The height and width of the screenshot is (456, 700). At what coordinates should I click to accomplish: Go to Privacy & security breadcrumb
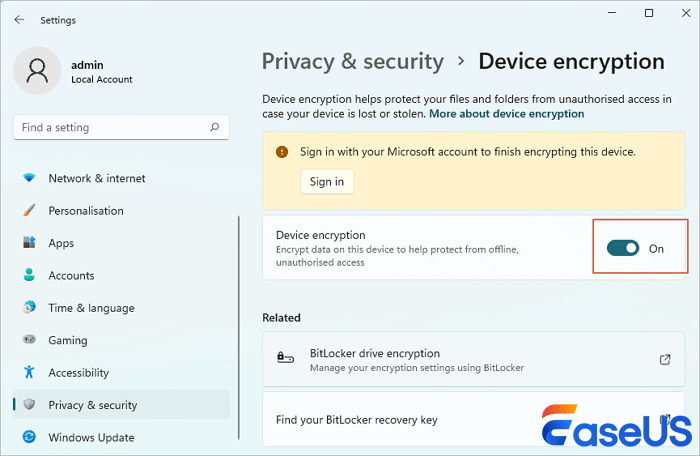pyautogui.click(x=352, y=61)
